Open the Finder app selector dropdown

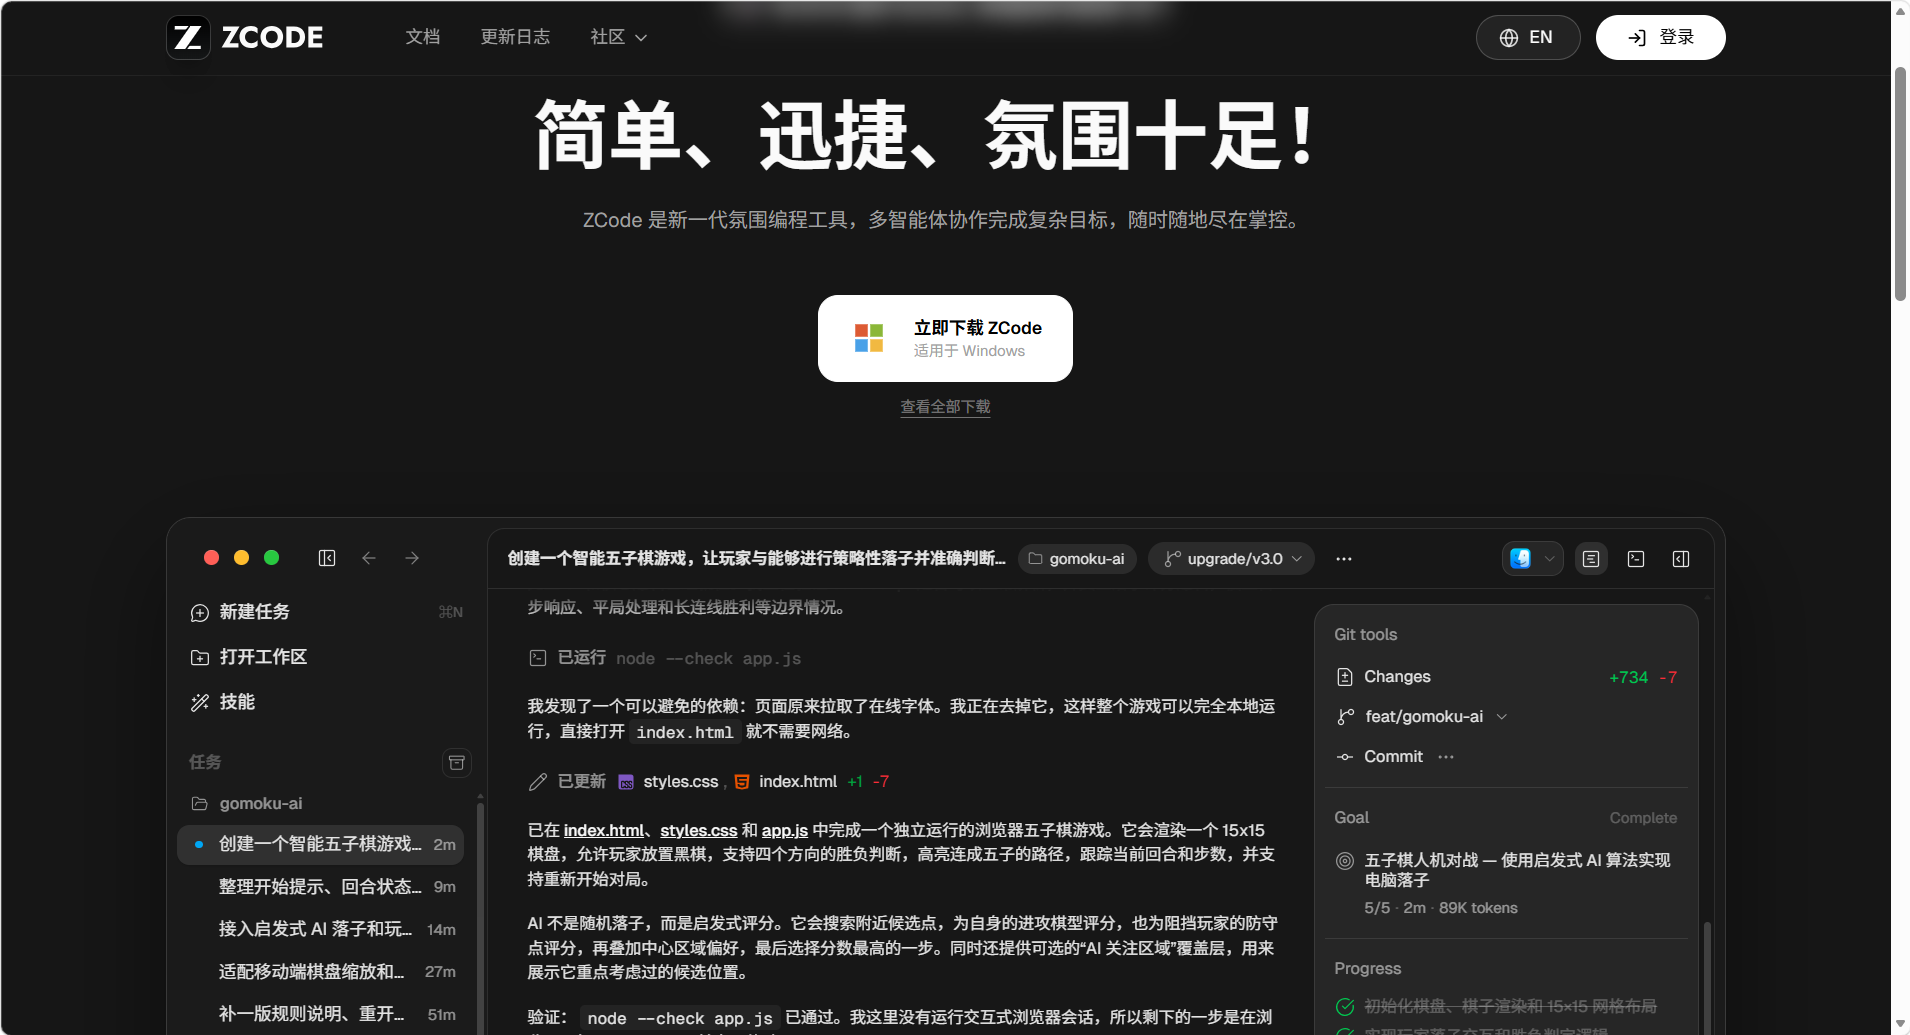[1532, 559]
